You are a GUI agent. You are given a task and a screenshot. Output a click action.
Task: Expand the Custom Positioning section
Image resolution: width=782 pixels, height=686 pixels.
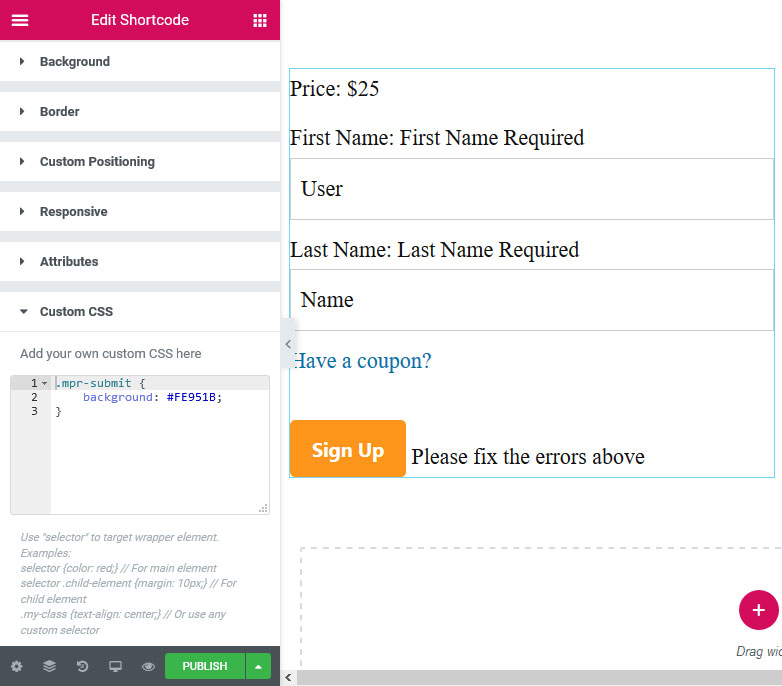click(x=97, y=162)
